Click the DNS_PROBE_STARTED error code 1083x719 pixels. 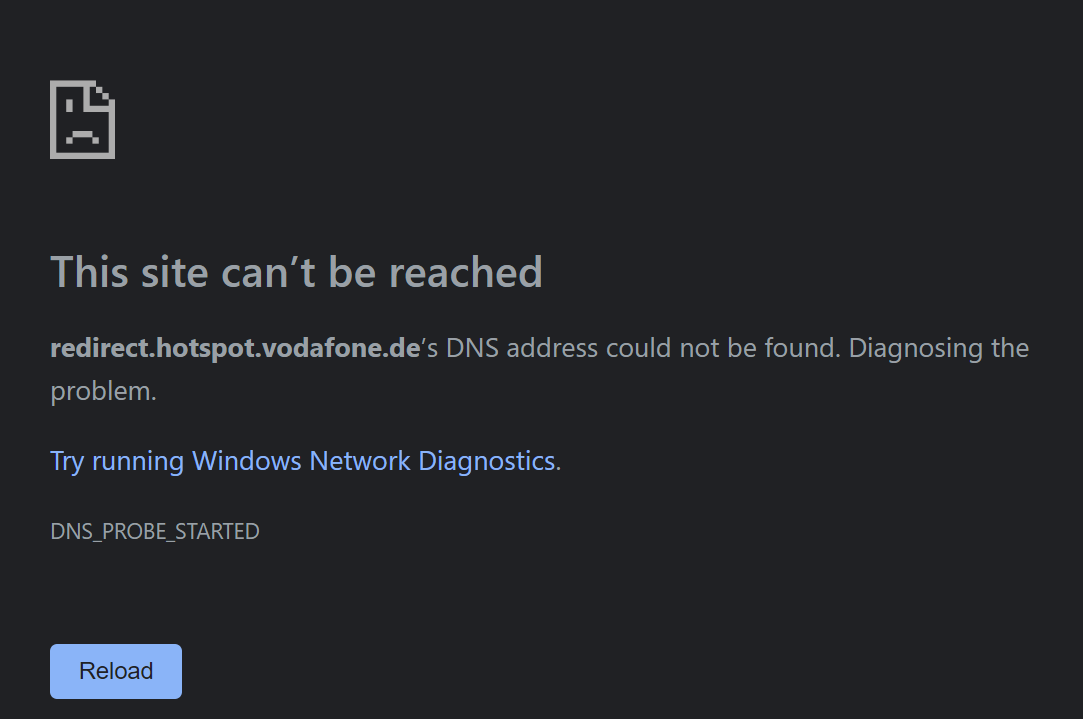tap(155, 531)
